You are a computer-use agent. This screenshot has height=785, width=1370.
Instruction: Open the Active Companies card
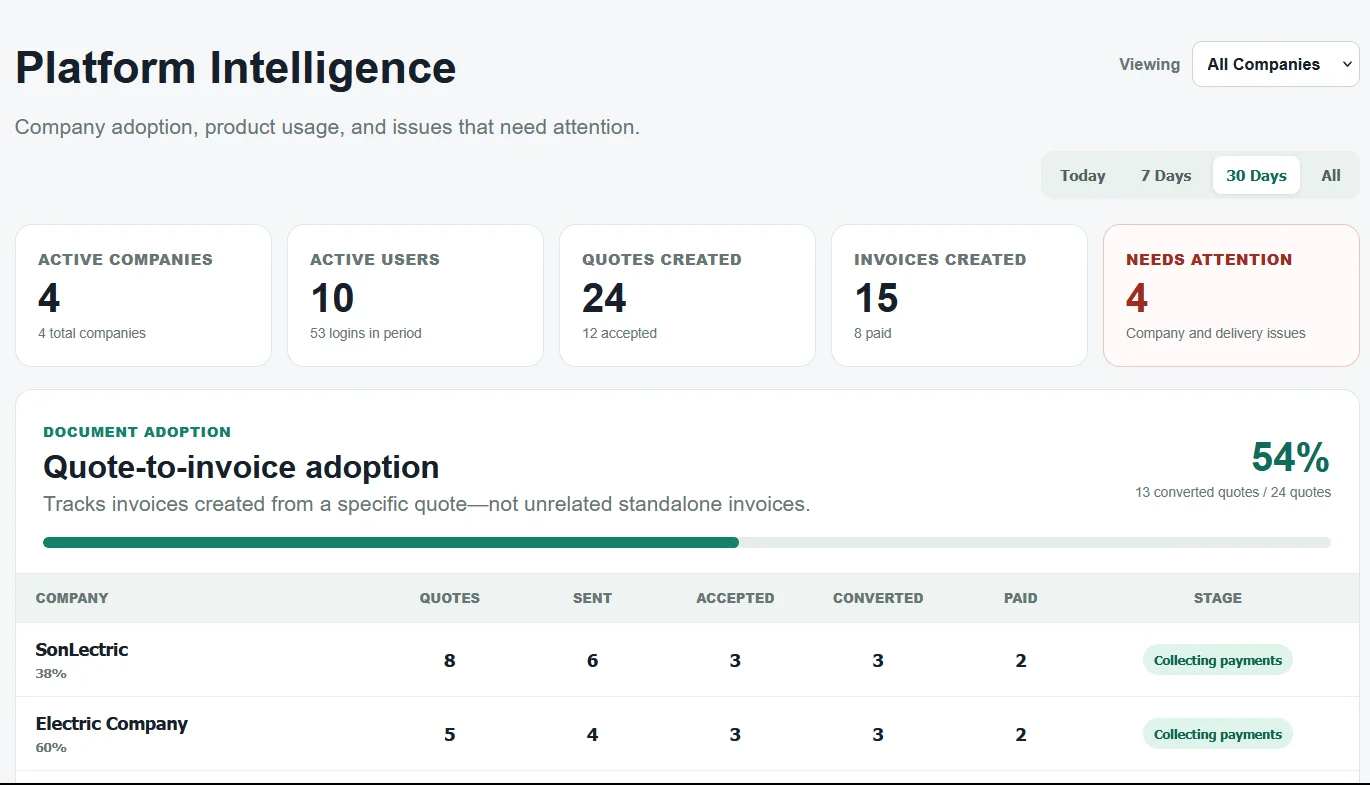[143, 295]
